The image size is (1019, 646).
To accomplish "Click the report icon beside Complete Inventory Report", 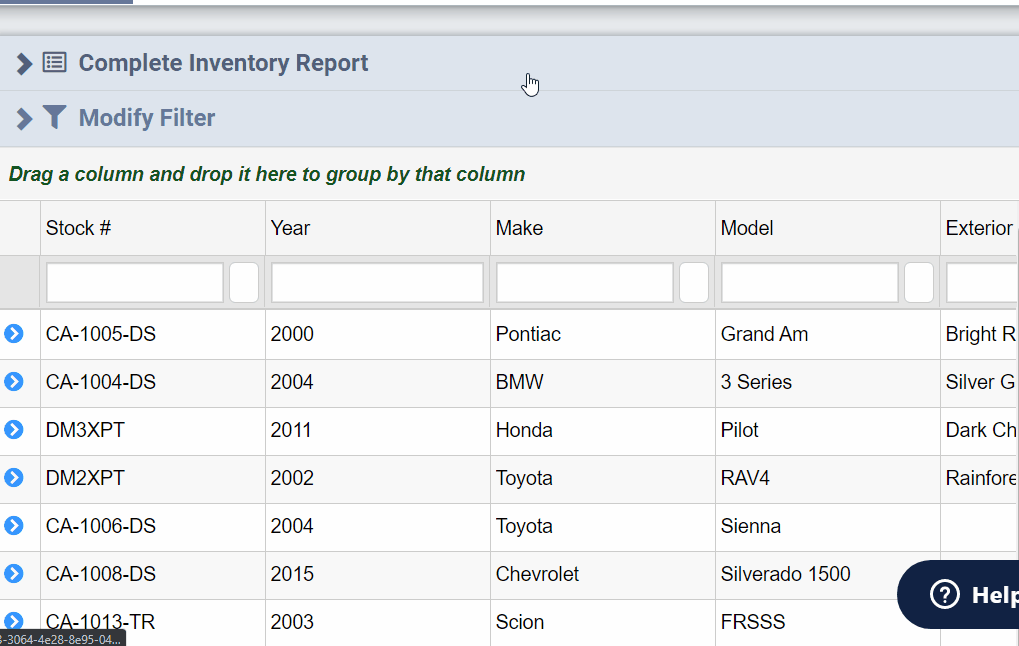I will (54, 62).
